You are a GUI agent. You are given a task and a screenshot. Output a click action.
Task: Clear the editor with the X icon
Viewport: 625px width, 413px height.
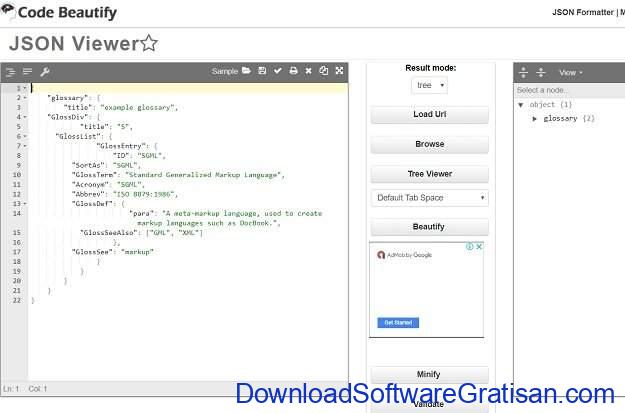(308, 71)
